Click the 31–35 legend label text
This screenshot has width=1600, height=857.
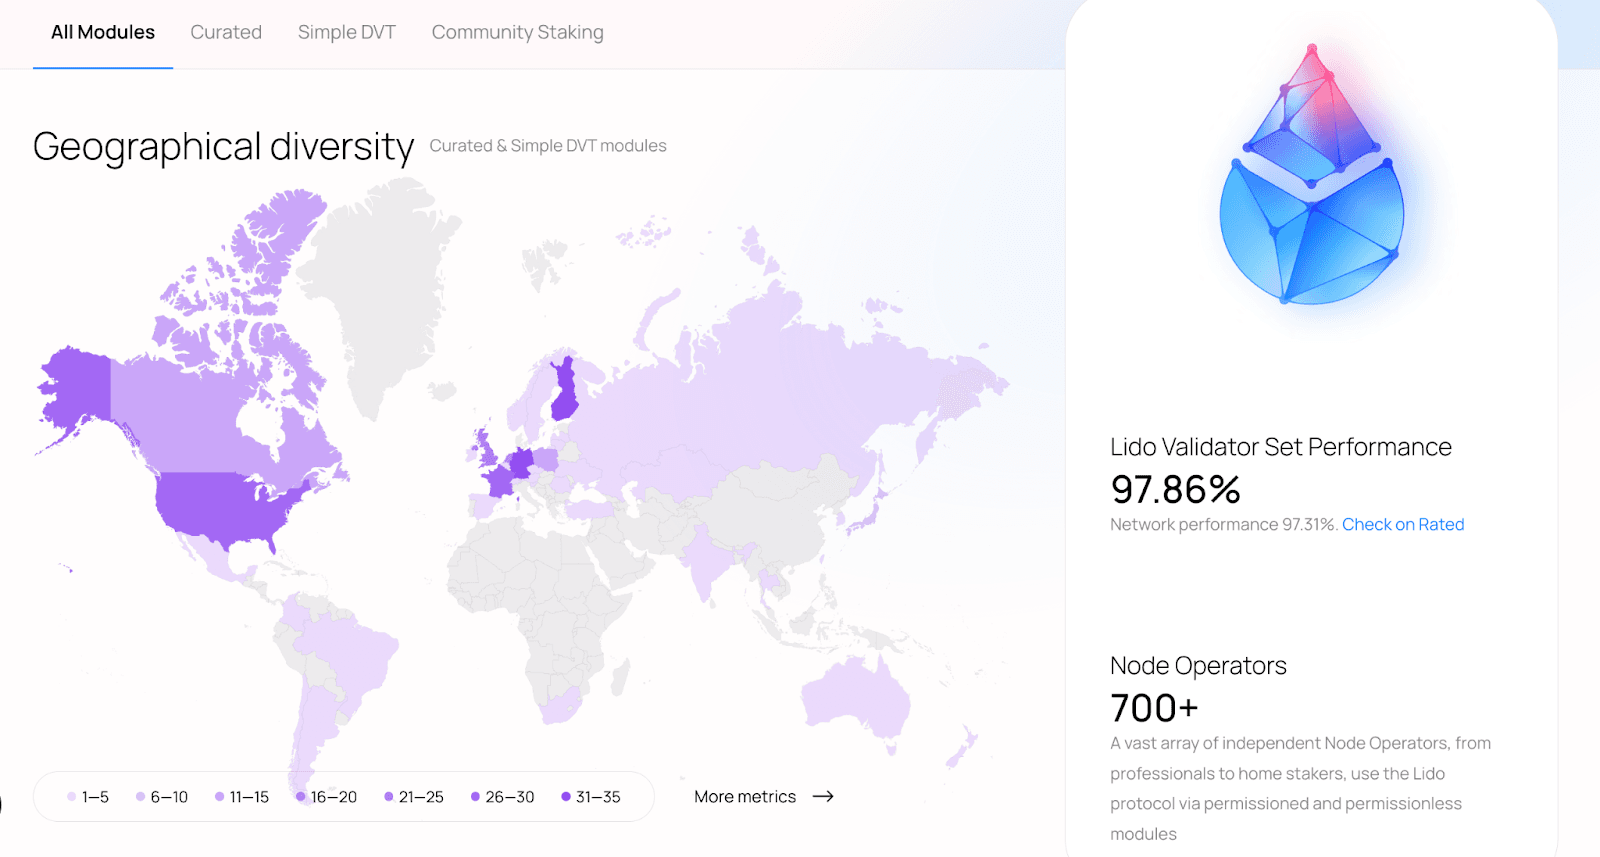pos(598,797)
